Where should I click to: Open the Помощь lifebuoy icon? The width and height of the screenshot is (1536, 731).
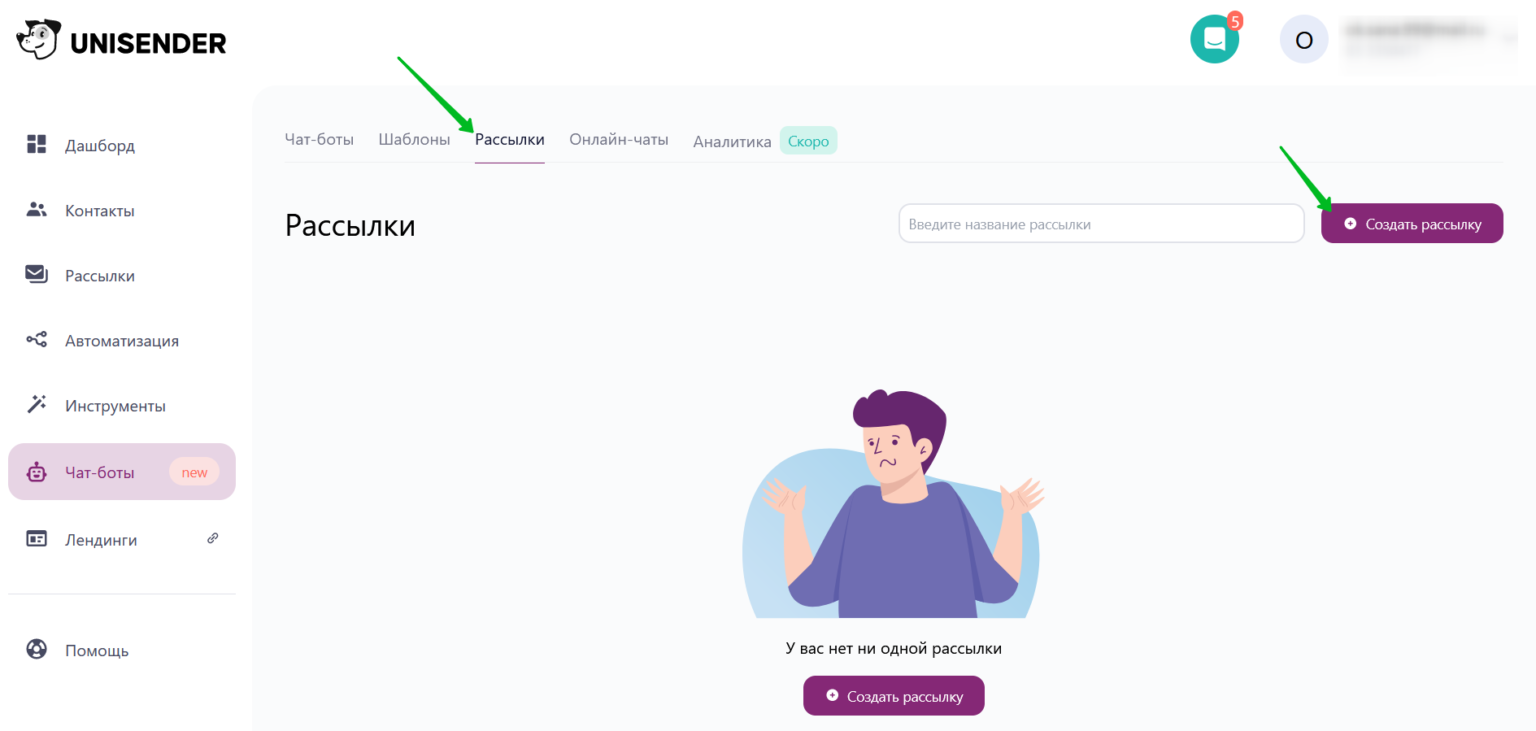click(x=37, y=650)
